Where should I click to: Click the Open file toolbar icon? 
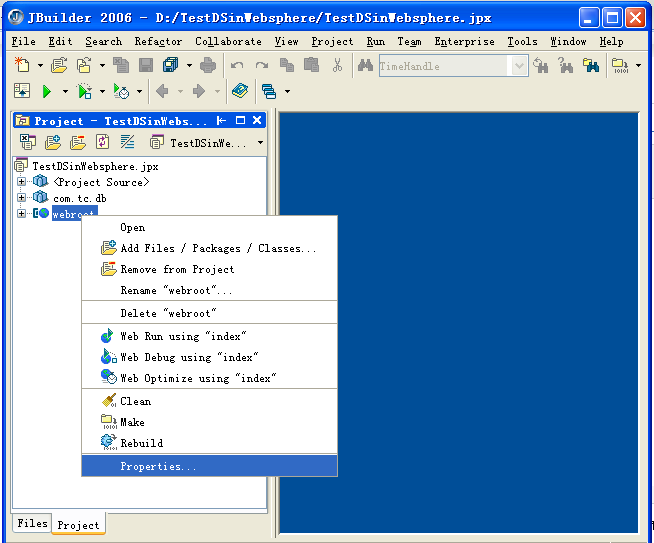[59, 65]
